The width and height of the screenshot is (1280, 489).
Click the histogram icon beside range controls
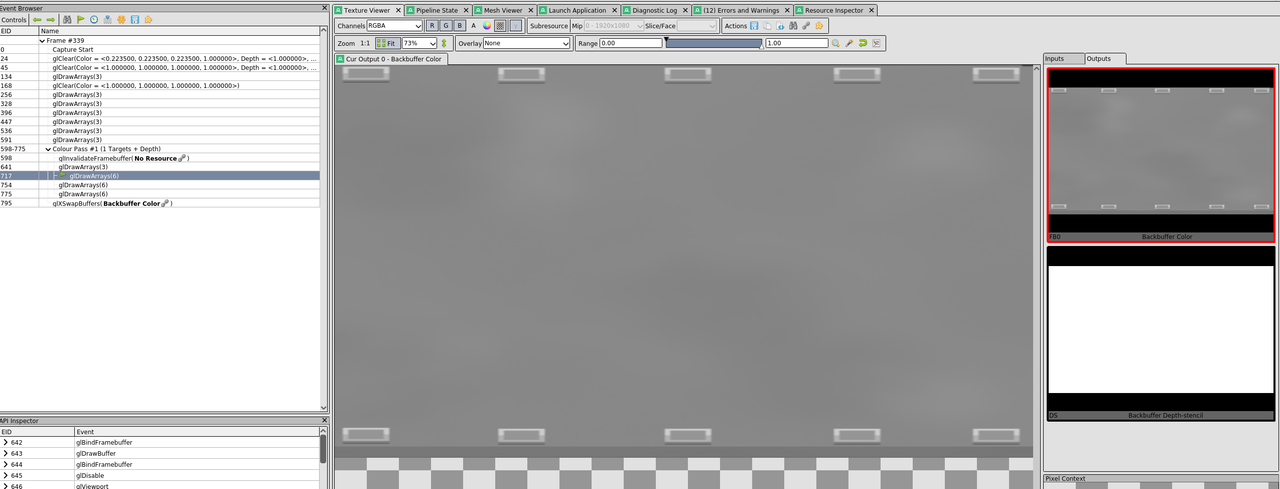[876, 43]
